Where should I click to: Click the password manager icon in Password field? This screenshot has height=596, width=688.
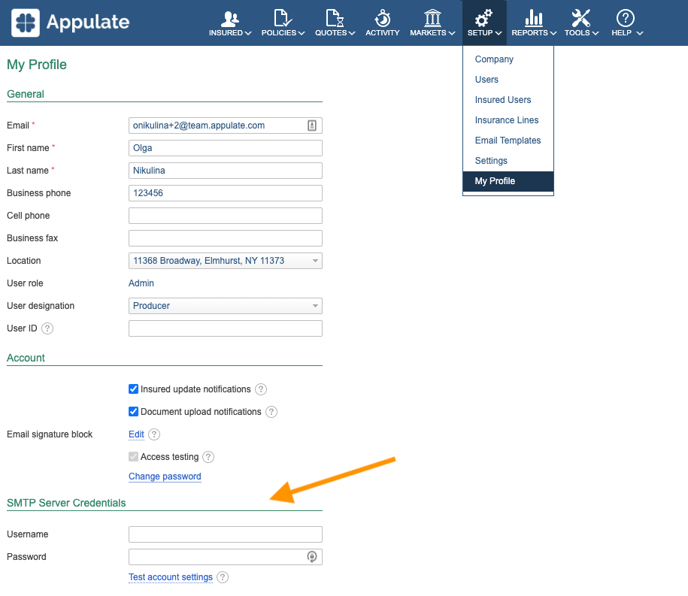tap(312, 557)
